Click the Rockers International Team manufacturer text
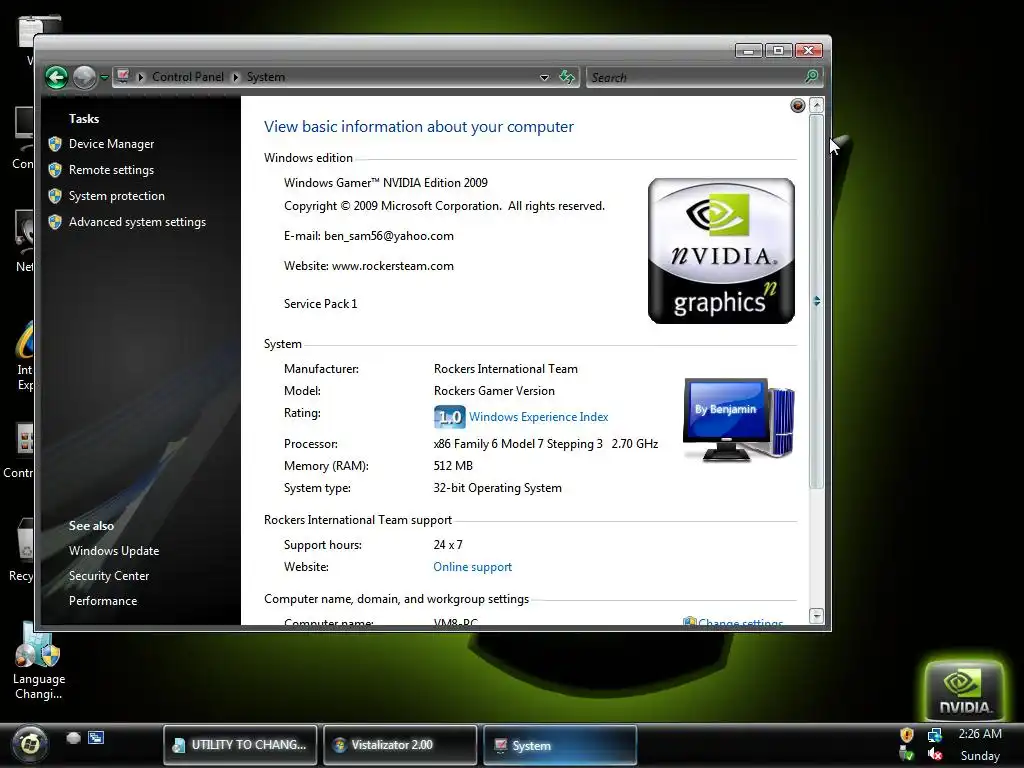The height and width of the screenshot is (768, 1024). pyautogui.click(x=505, y=369)
